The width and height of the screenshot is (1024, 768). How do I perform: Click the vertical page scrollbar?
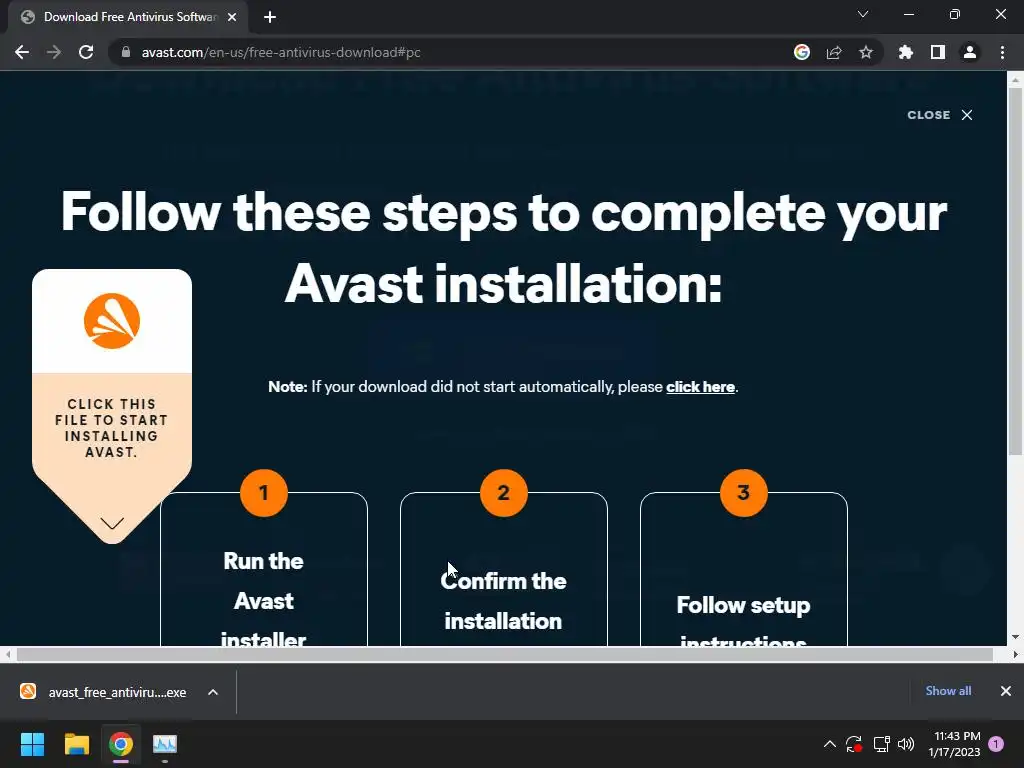(x=1015, y=273)
